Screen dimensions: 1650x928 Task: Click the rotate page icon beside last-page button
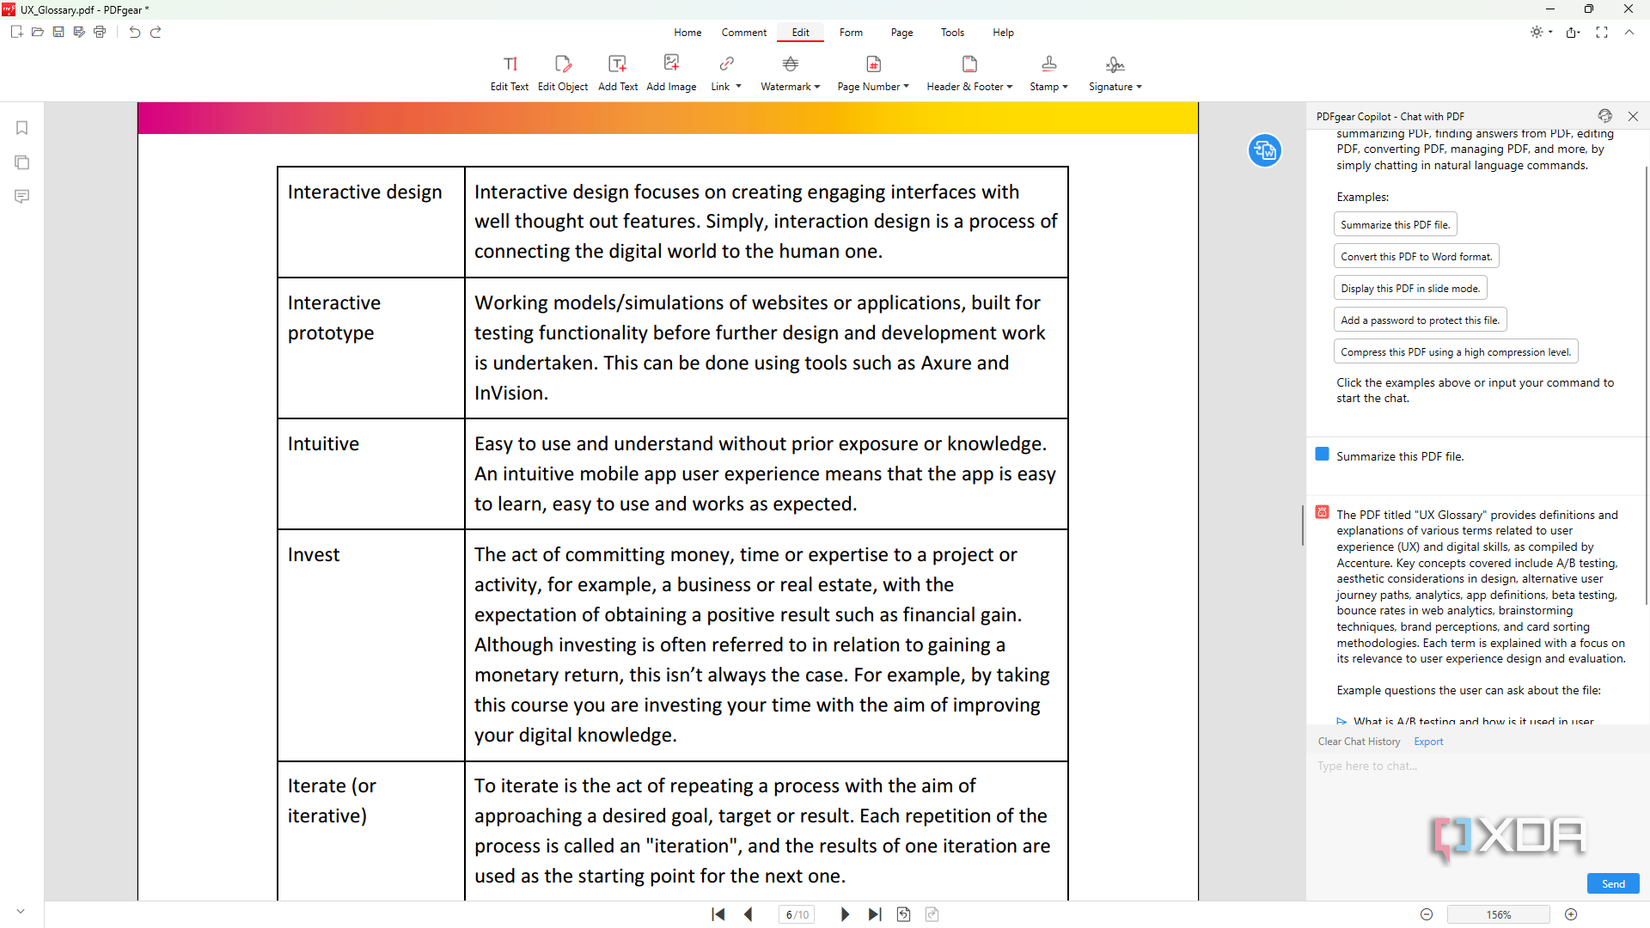903,914
